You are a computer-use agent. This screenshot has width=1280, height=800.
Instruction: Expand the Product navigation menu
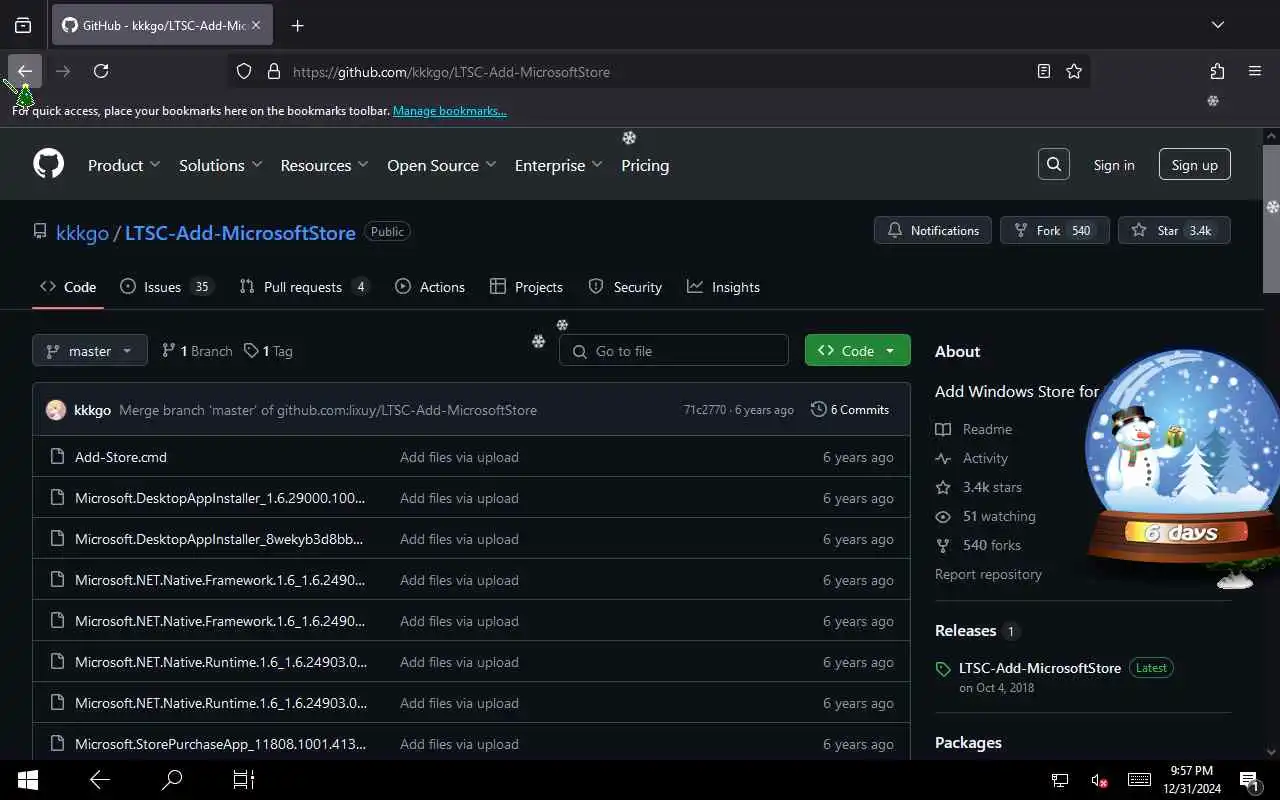click(x=124, y=165)
